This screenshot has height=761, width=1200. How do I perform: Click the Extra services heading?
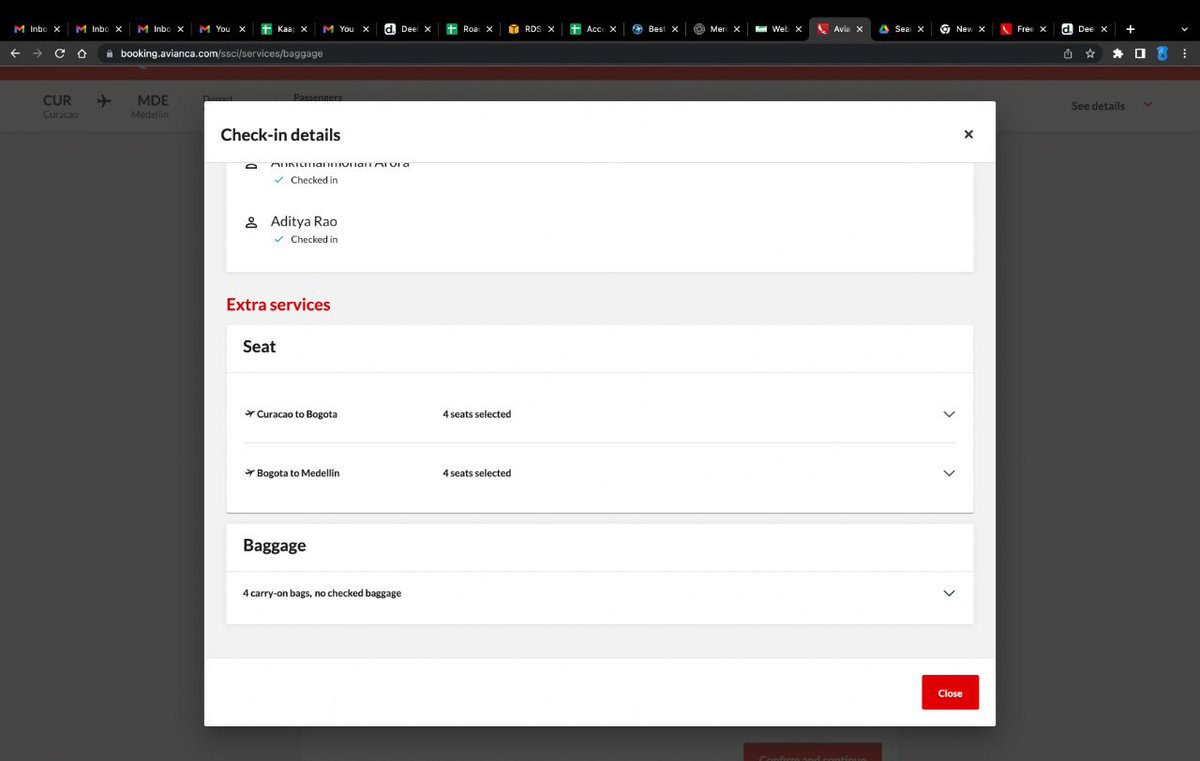278,304
